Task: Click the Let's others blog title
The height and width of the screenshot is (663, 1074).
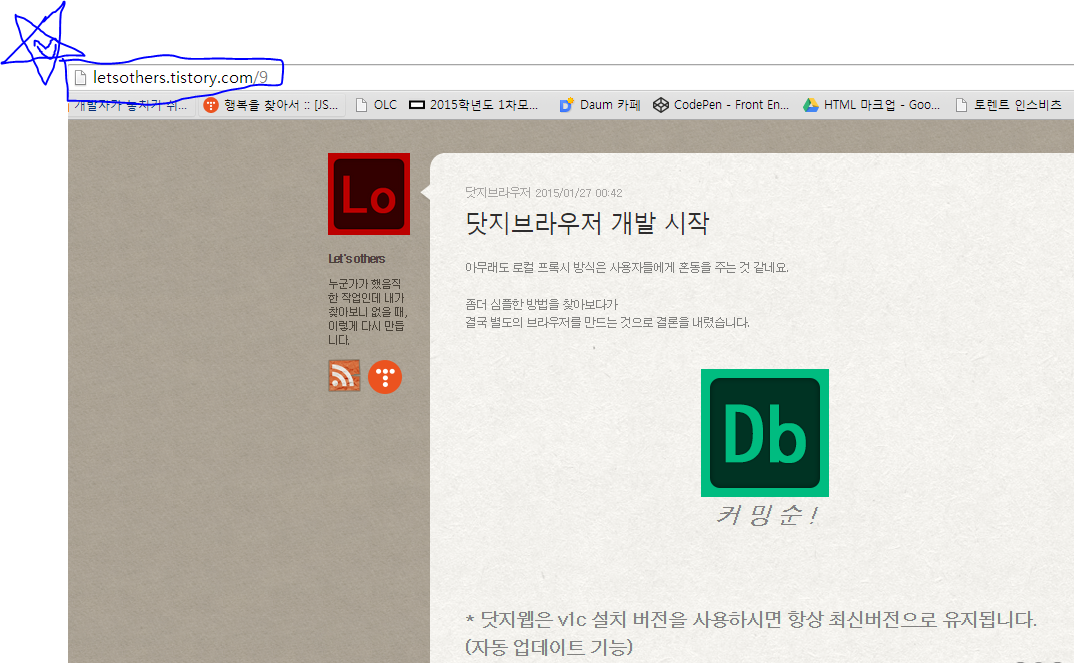Action: click(356, 259)
